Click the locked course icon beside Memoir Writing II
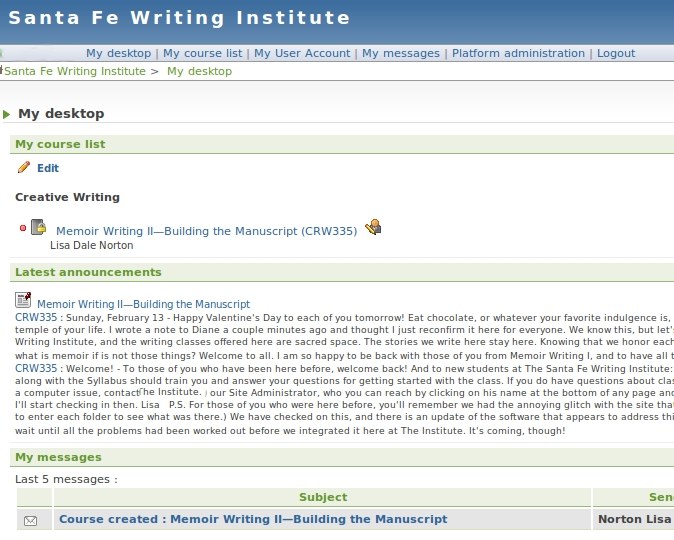 tap(39, 228)
